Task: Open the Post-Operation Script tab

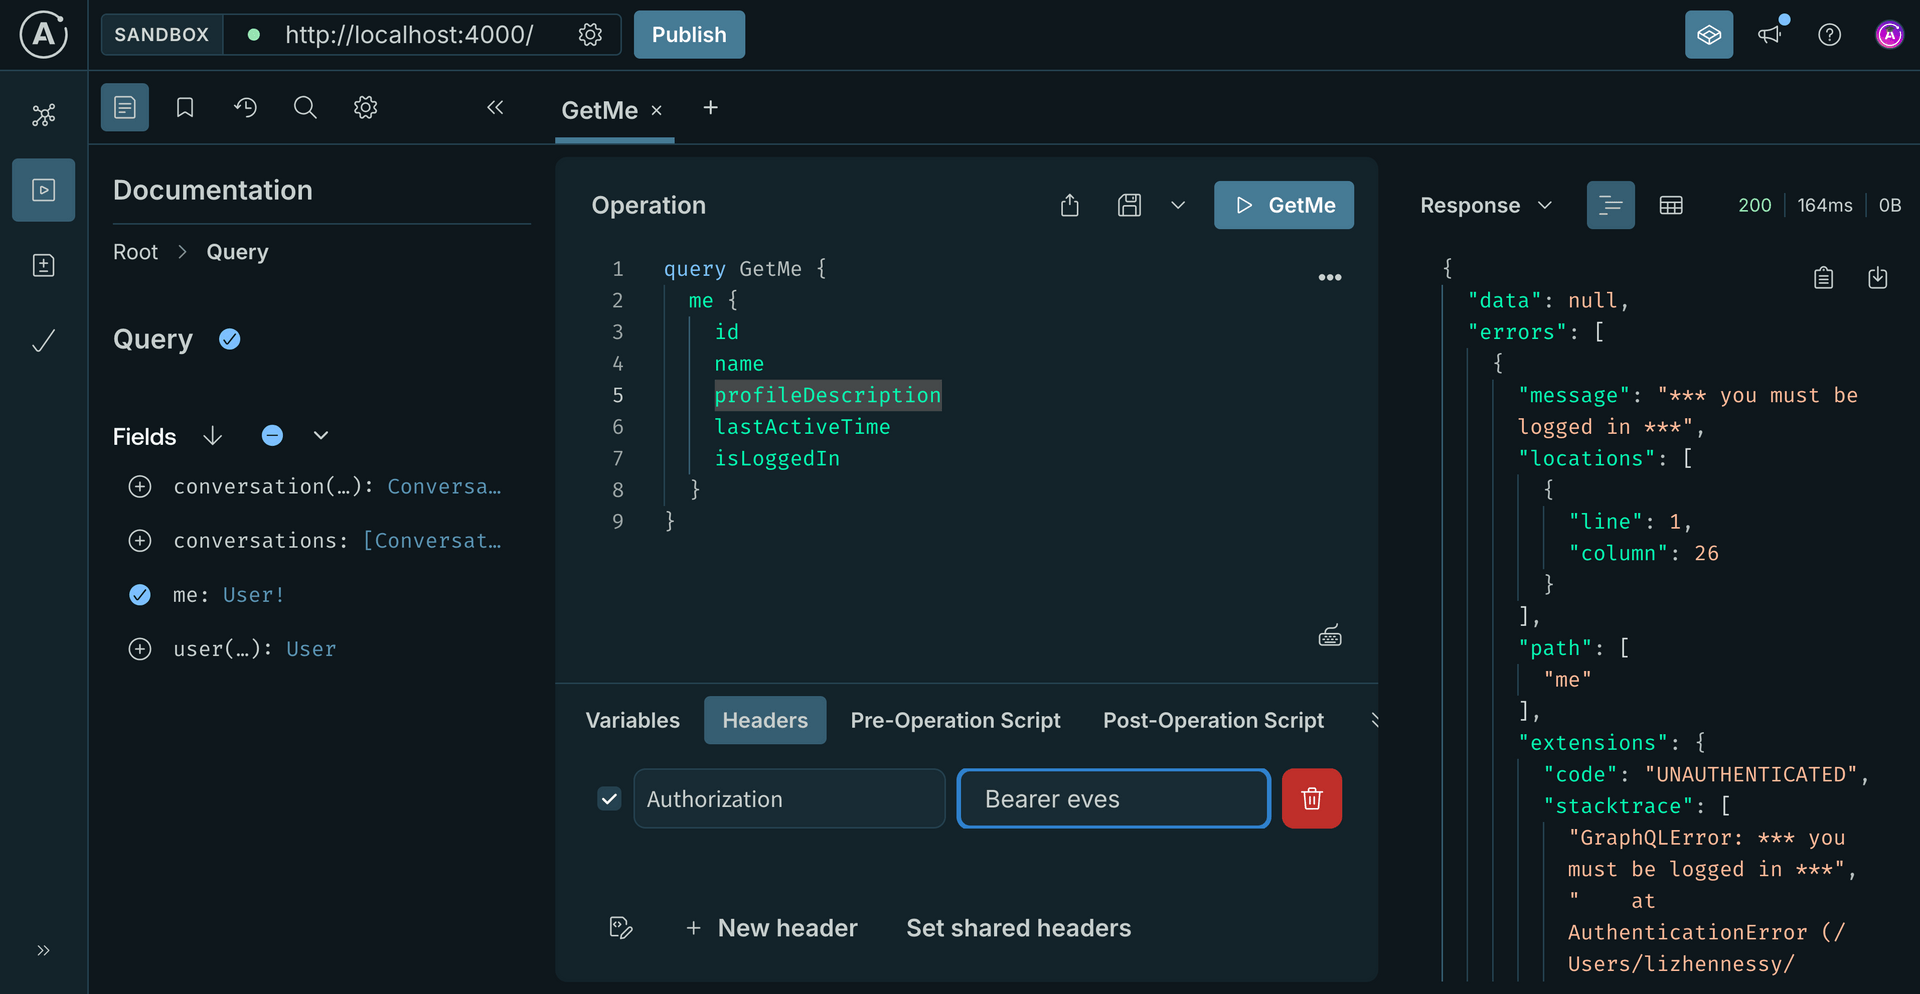Action: [1213, 720]
